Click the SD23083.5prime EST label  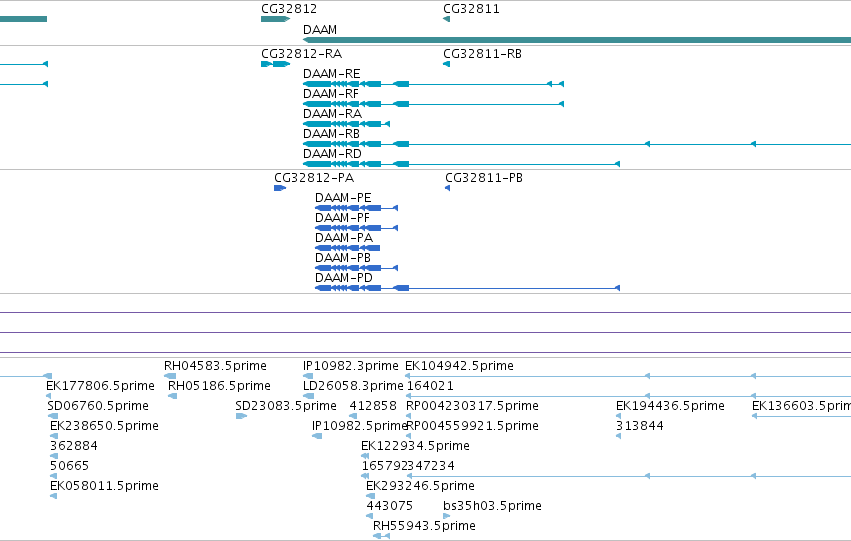(286, 406)
